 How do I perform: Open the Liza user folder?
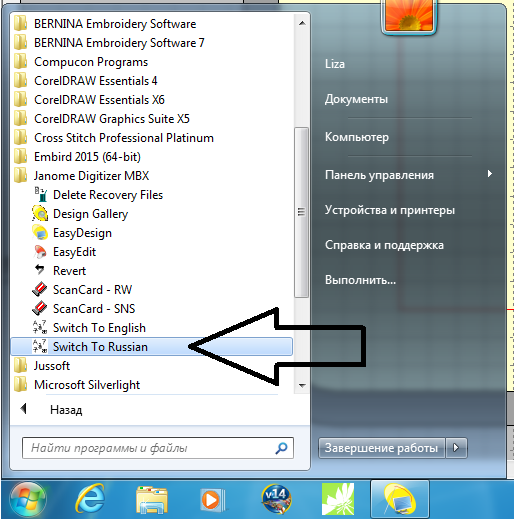335,64
